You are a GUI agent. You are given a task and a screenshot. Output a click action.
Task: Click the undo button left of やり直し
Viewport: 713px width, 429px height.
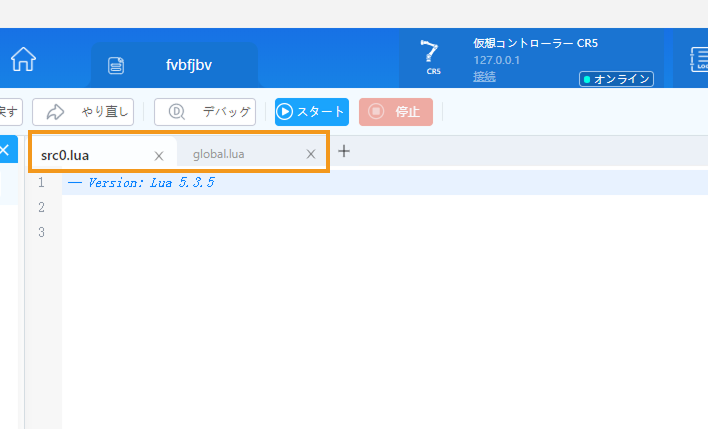point(10,112)
